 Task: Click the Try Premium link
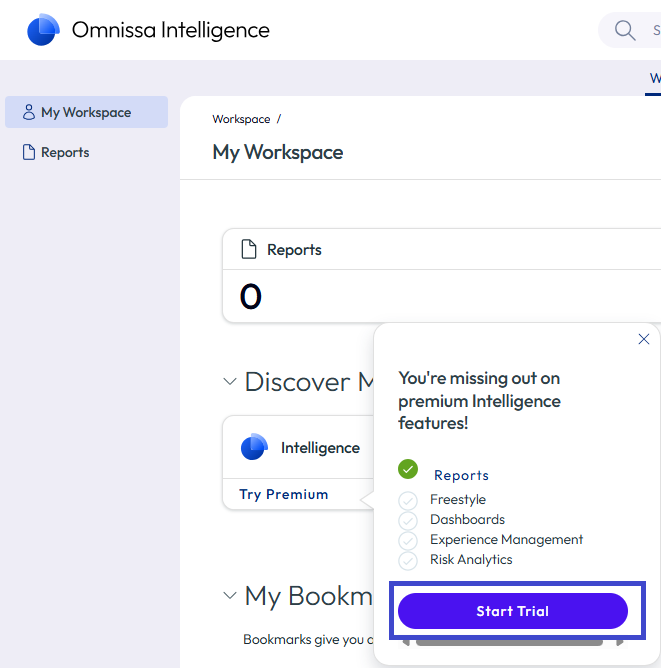(x=284, y=494)
